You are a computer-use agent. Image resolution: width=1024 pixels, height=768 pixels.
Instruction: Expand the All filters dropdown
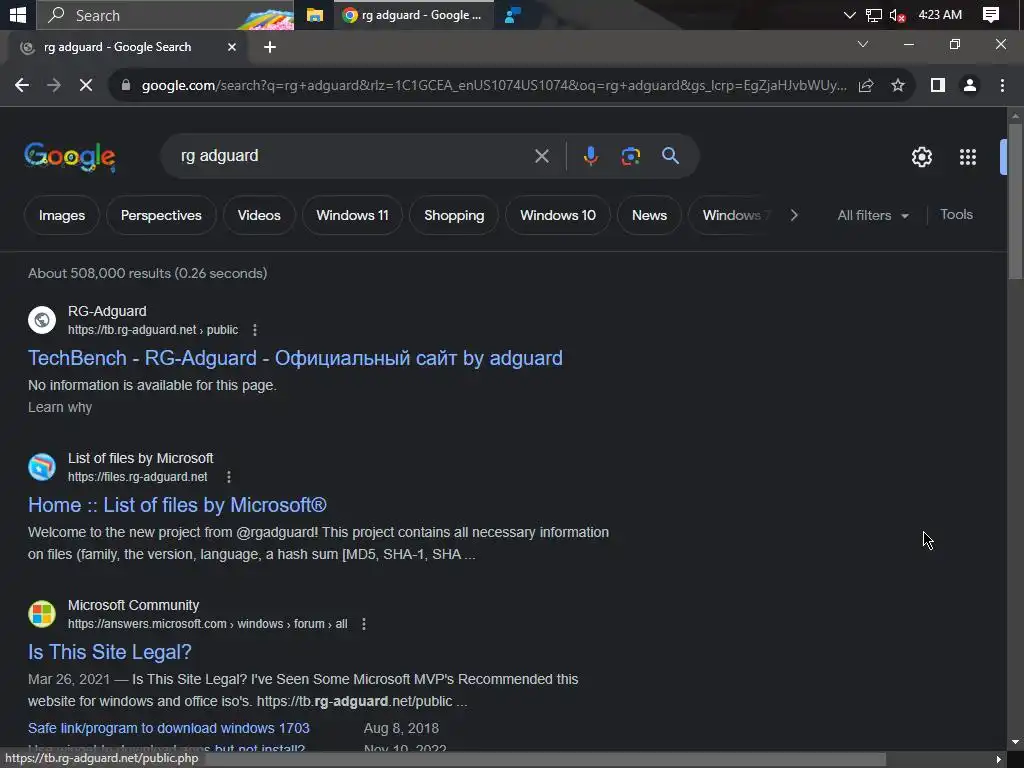pos(872,216)
